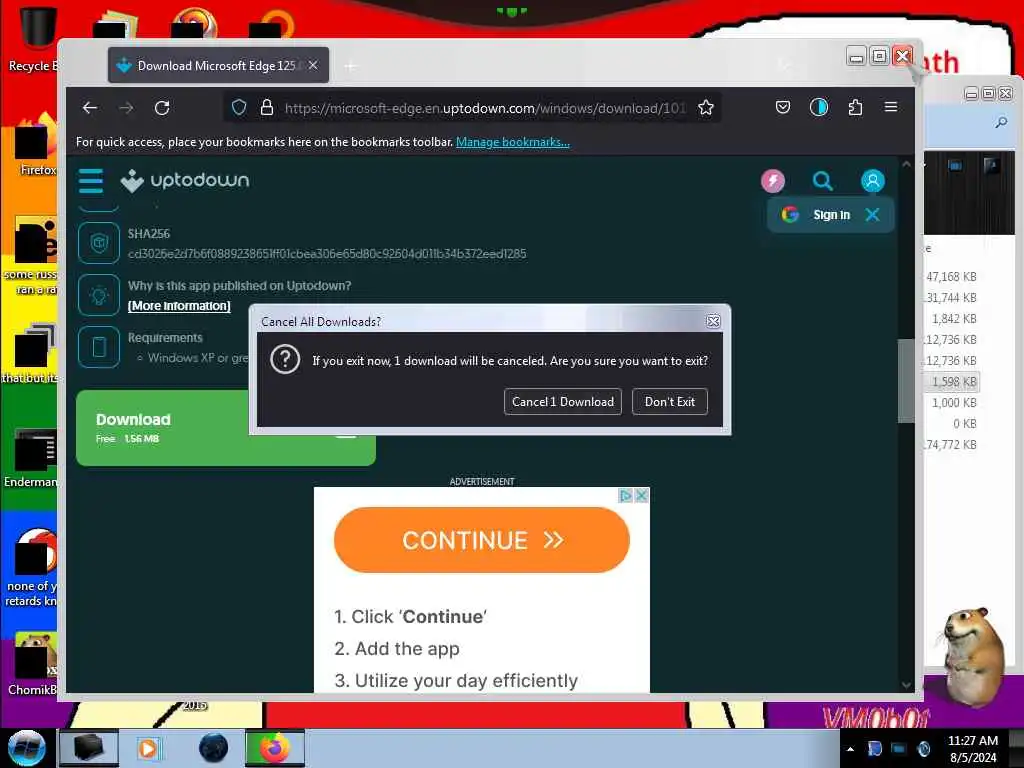Image resolution: width=1024 pixels, height=768 pixels.
Task: Click the AdChoices triangle icon
Action: [626, 496]
